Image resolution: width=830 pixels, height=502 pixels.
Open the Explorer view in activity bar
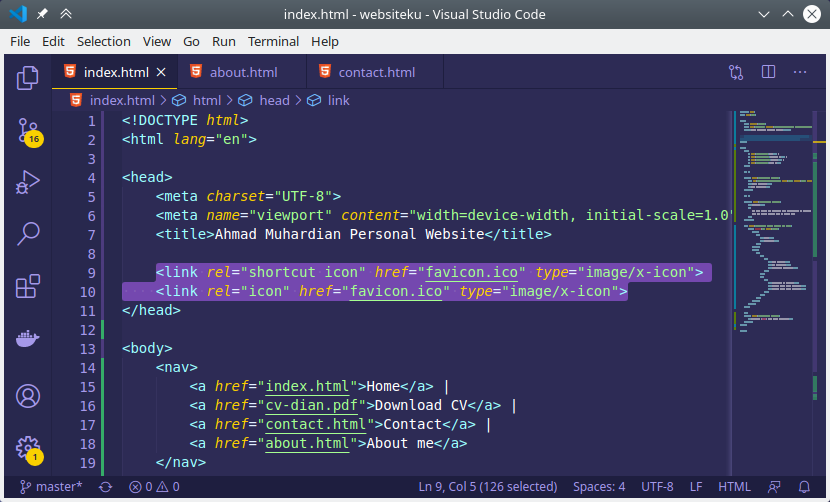tap(28, 77)
